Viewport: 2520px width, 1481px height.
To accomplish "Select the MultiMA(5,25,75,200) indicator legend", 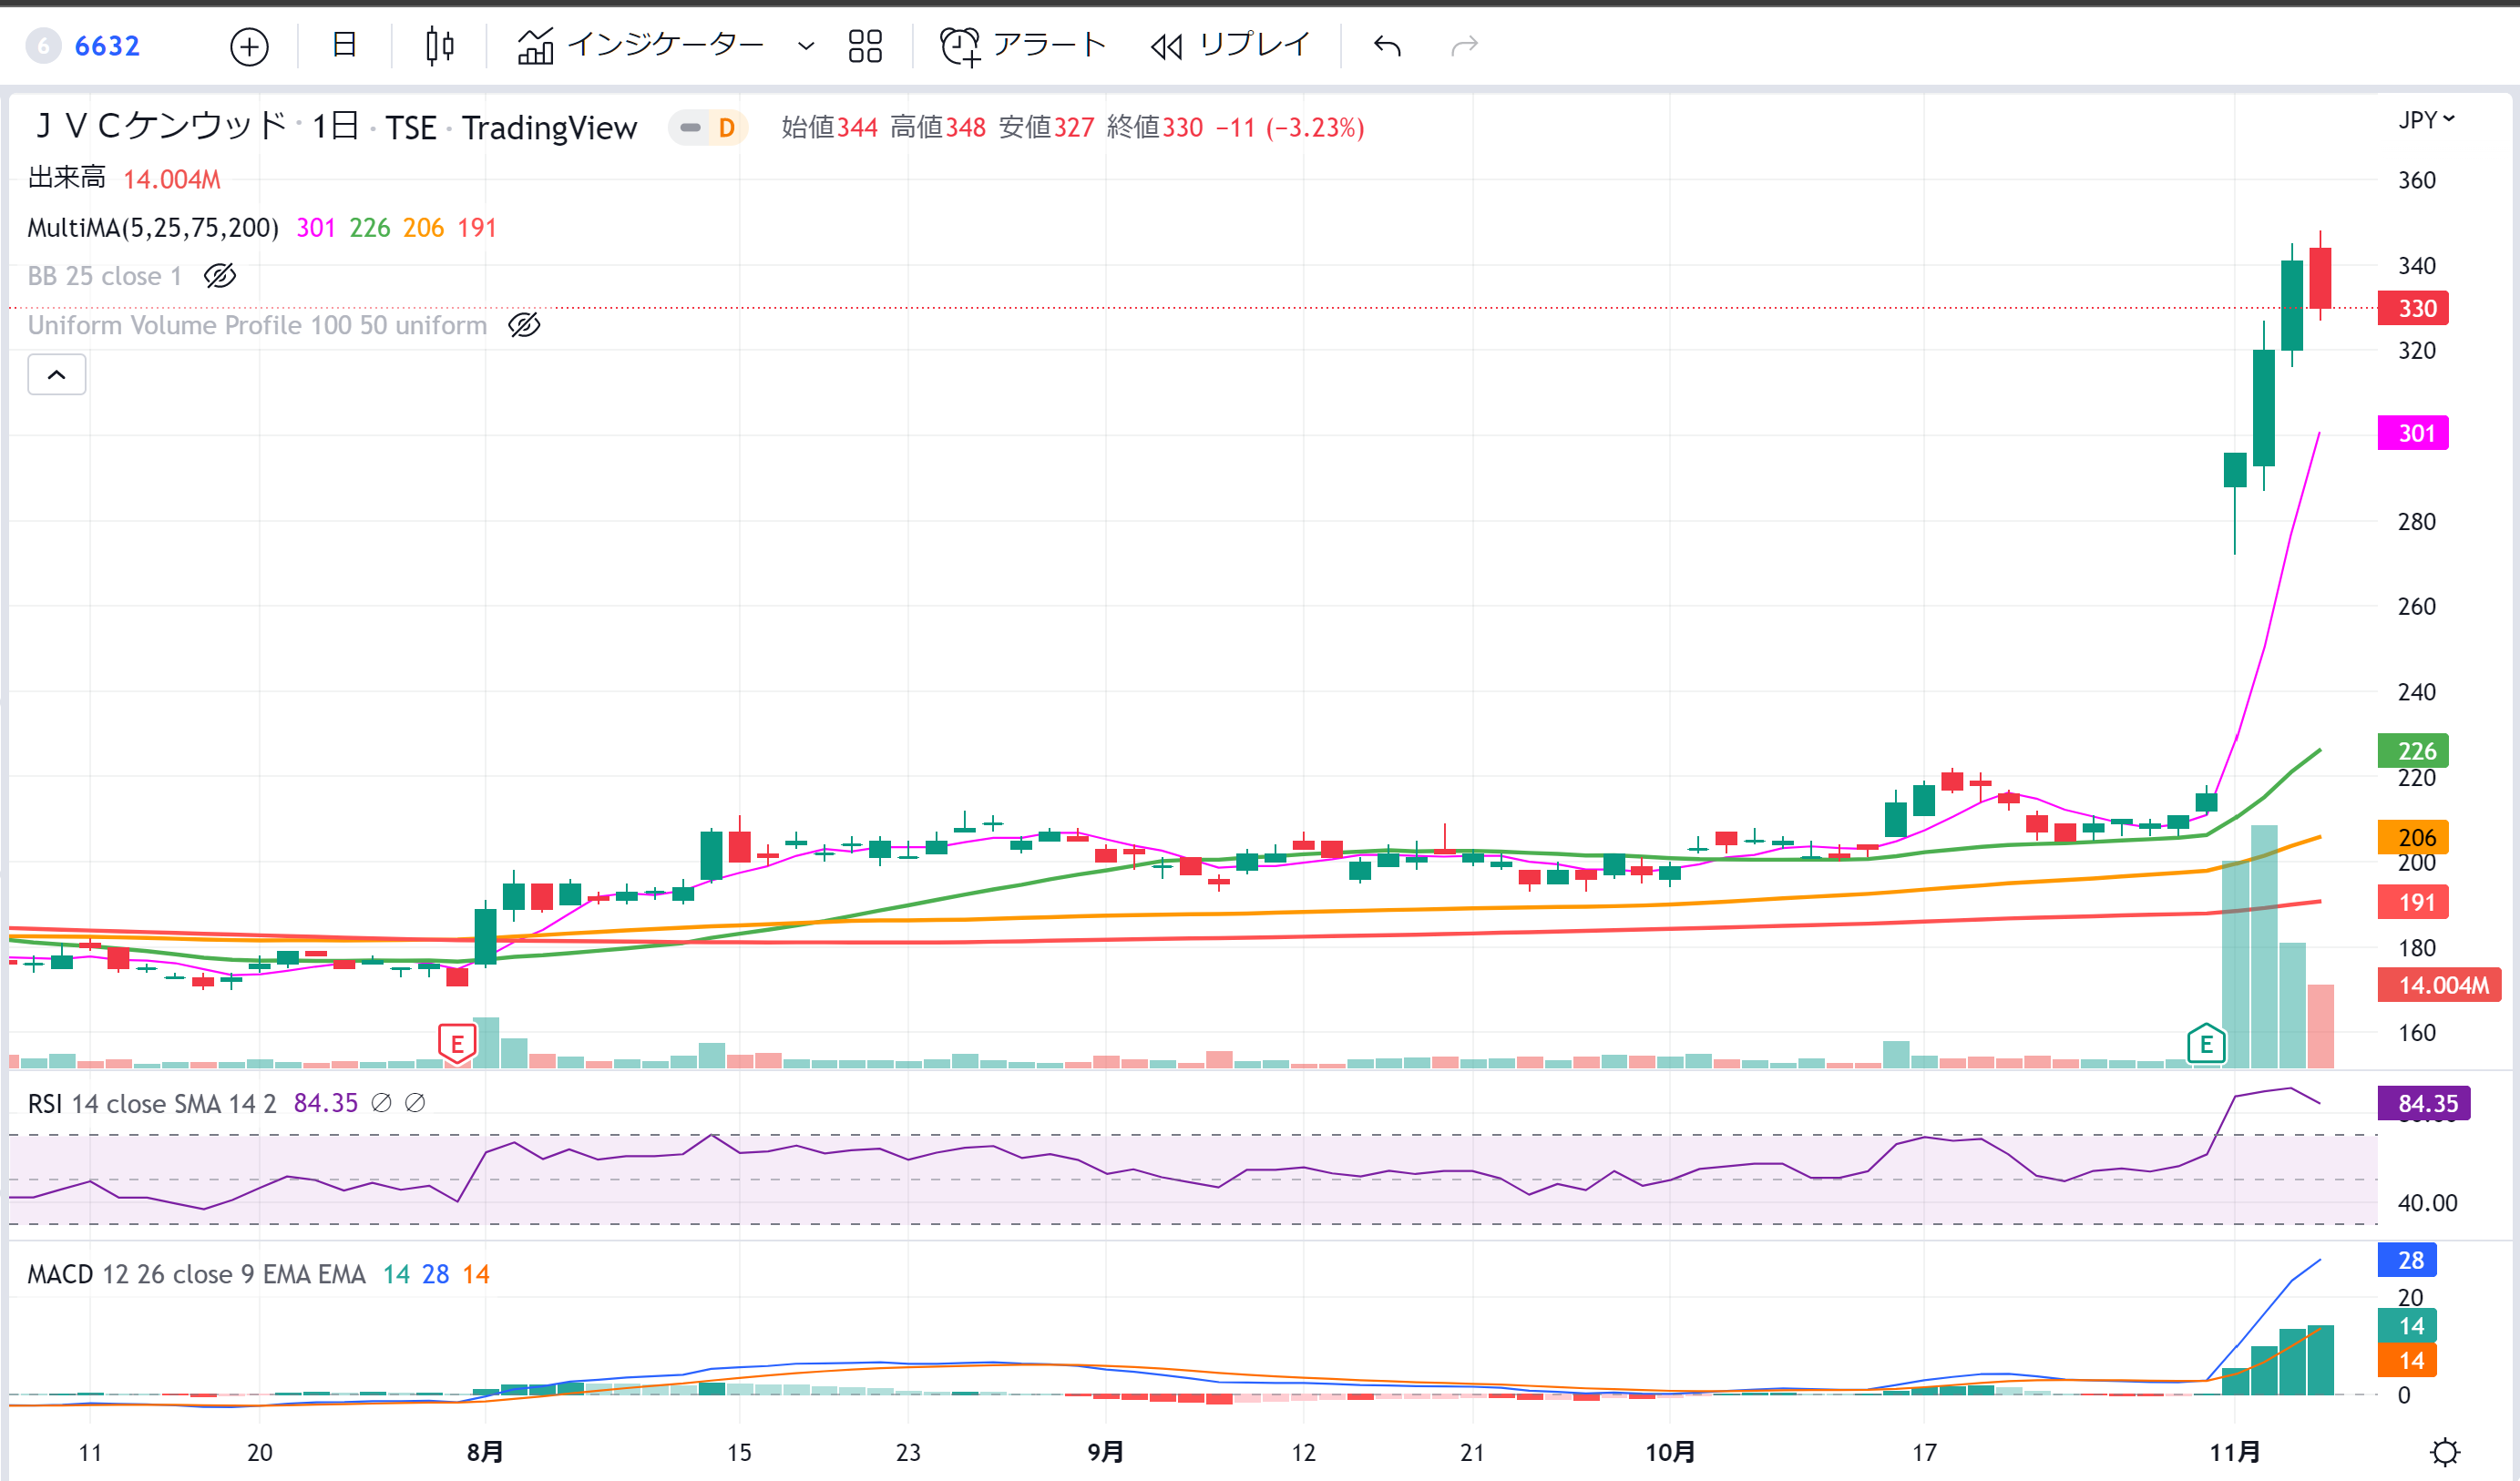I will (153, 228).
